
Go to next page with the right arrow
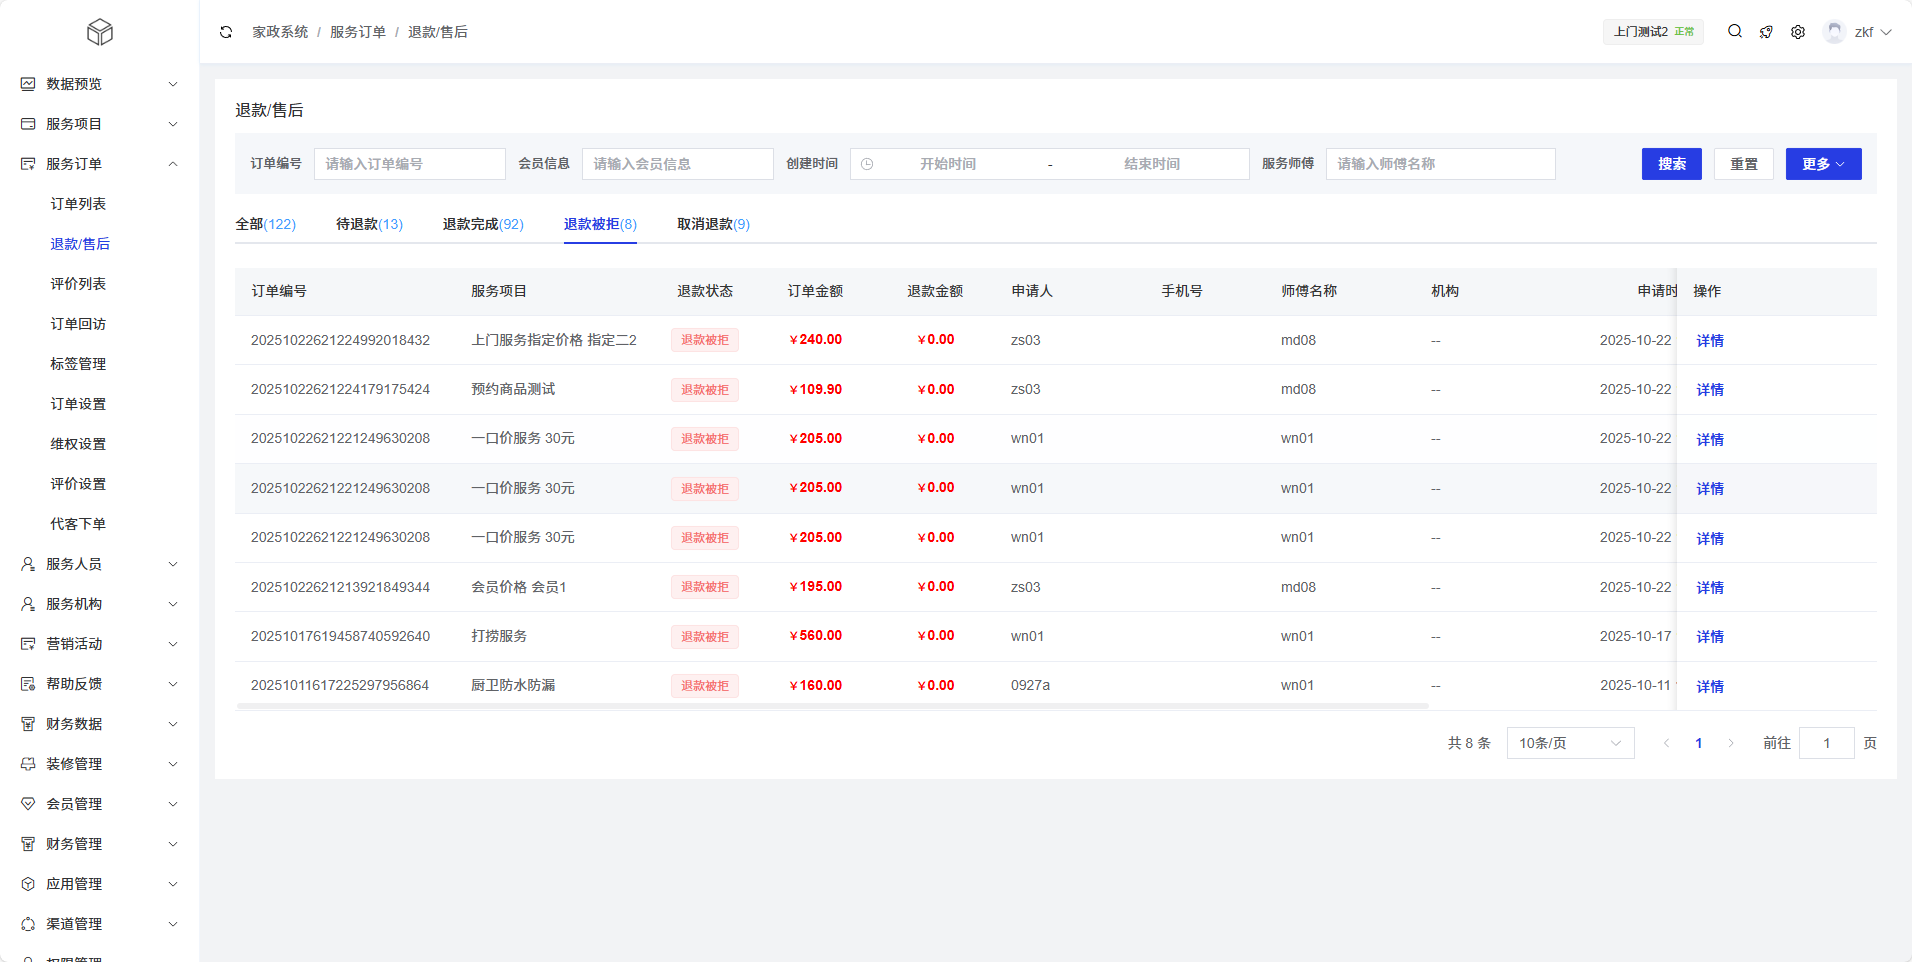point(1731,743)
